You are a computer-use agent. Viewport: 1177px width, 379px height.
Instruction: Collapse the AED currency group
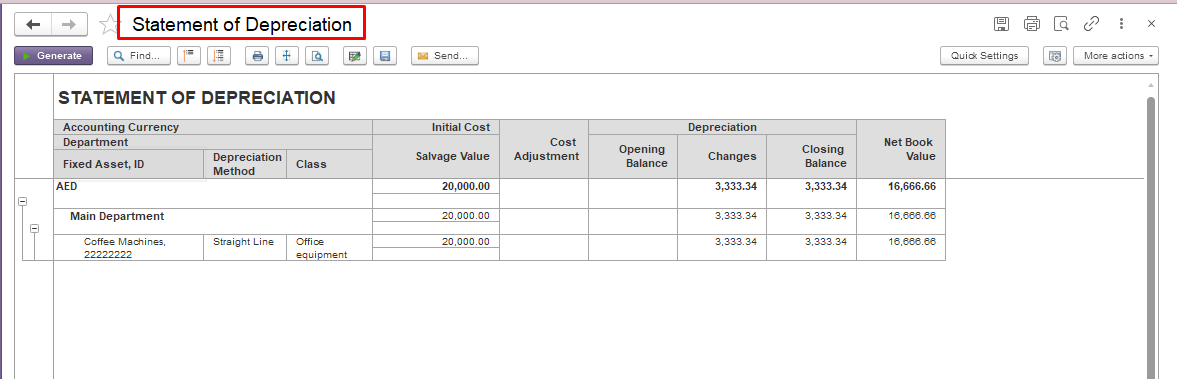23,201
